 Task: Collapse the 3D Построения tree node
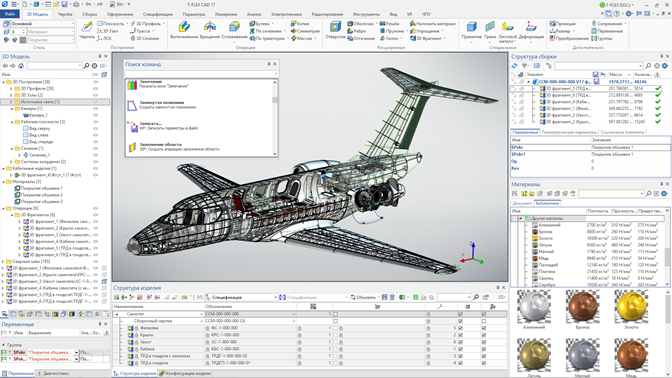tap(3, 82)
